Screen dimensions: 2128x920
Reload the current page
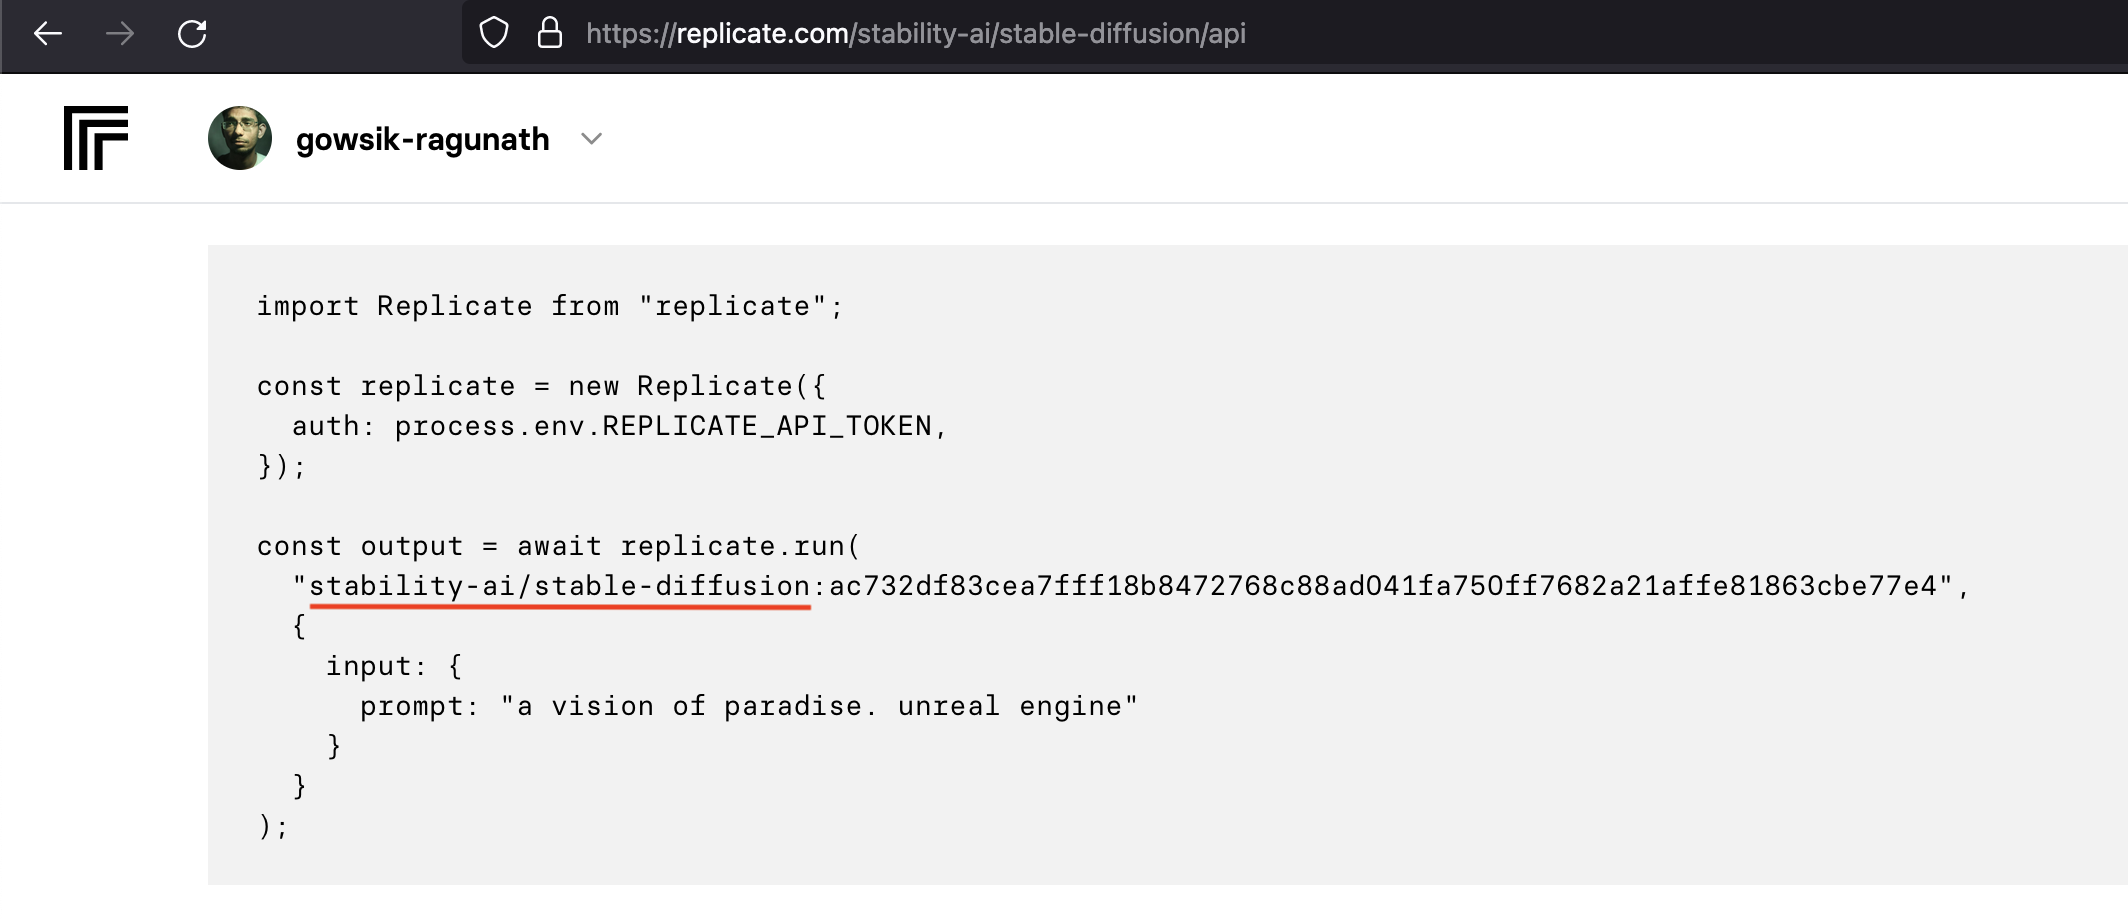192,34
